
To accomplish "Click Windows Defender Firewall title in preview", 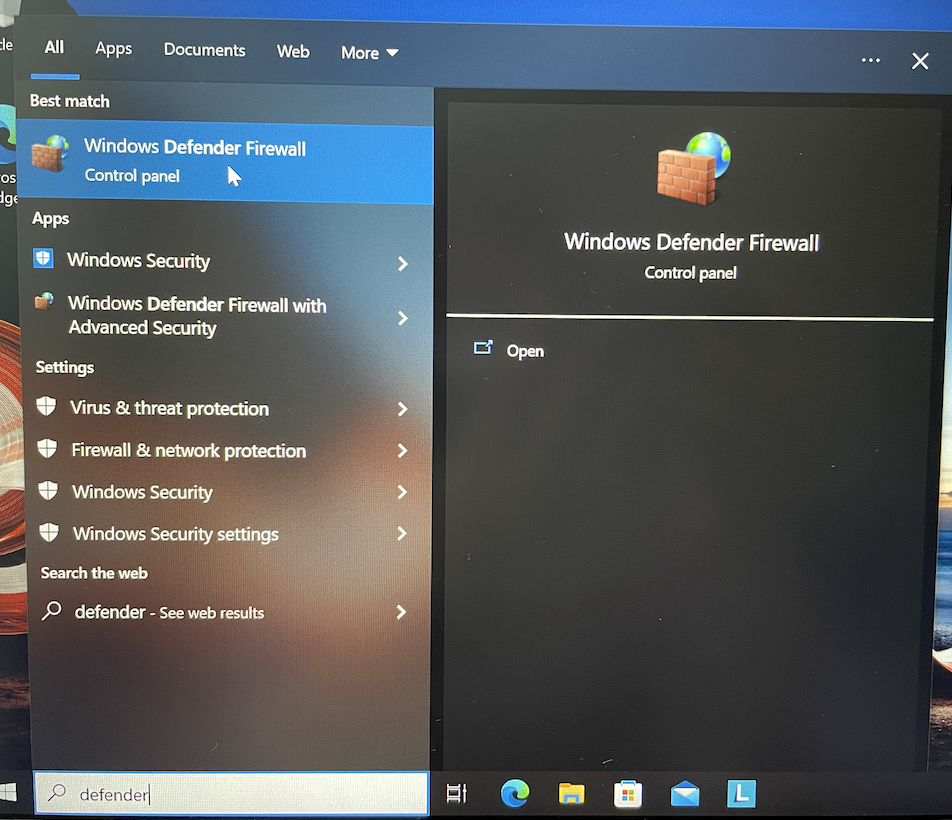I will (x=692, y=242).
